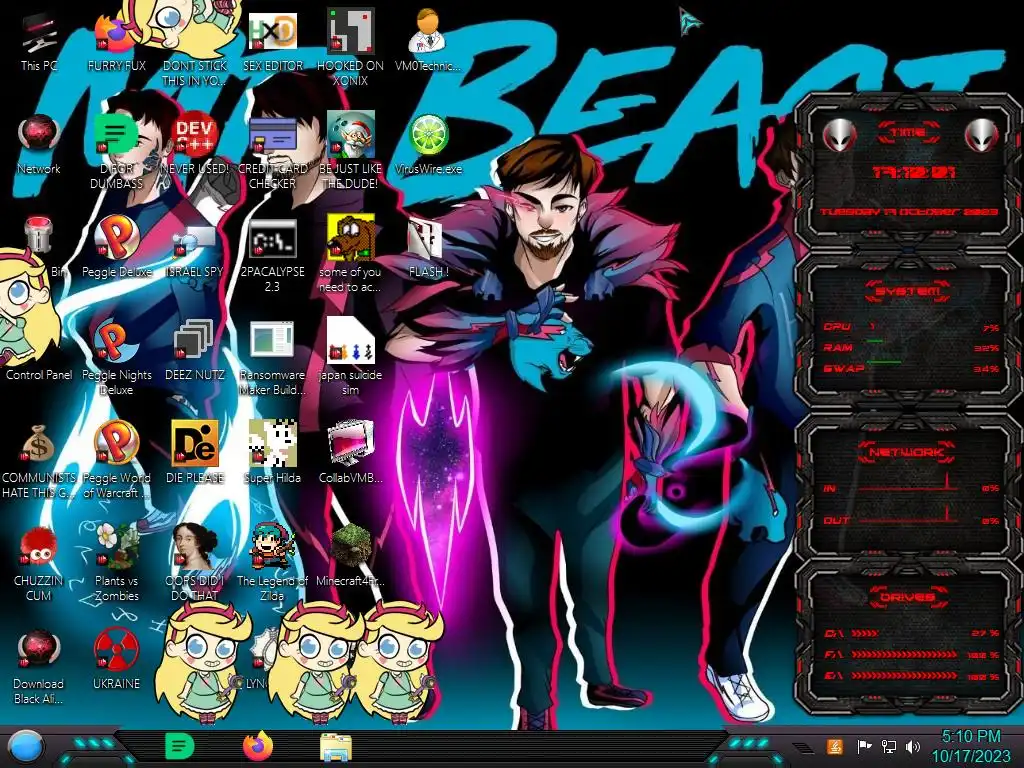
Task: Click the DRIVES header in the widget
Action: point(907,596)
